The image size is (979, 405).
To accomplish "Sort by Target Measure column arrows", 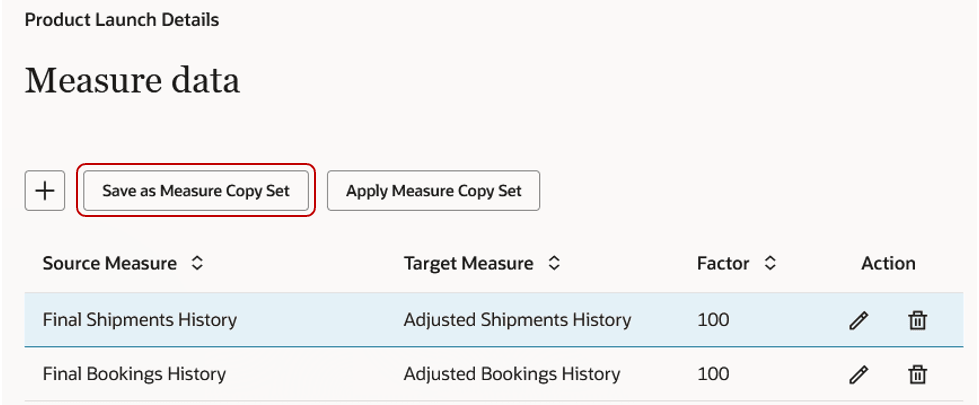I will click(x=553, y=264).
